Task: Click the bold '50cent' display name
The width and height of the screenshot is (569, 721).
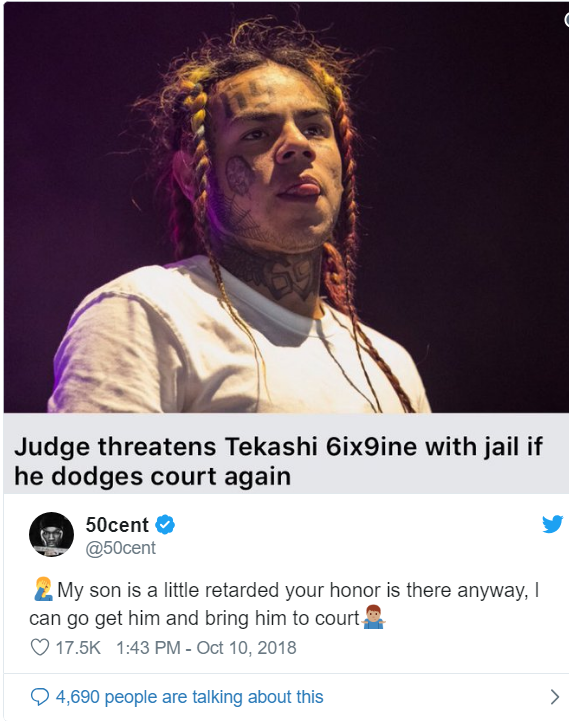Action: [x=117, y=525]
